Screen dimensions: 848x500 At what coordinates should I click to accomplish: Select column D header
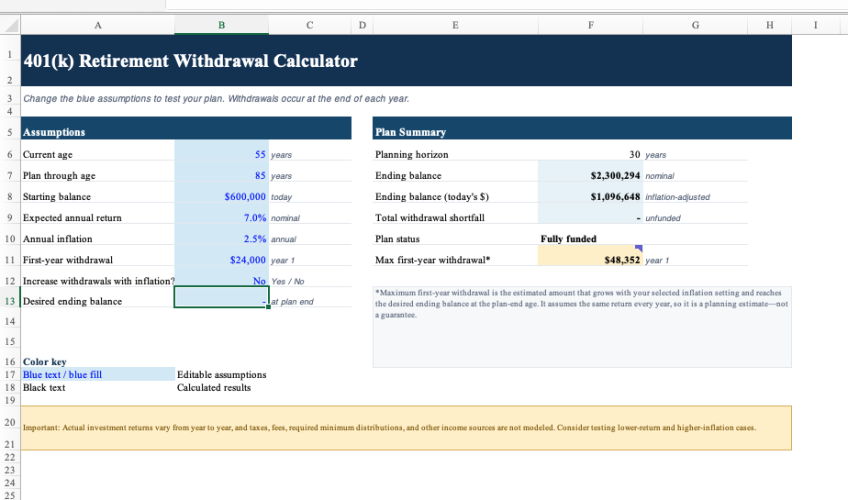point(362,25)
